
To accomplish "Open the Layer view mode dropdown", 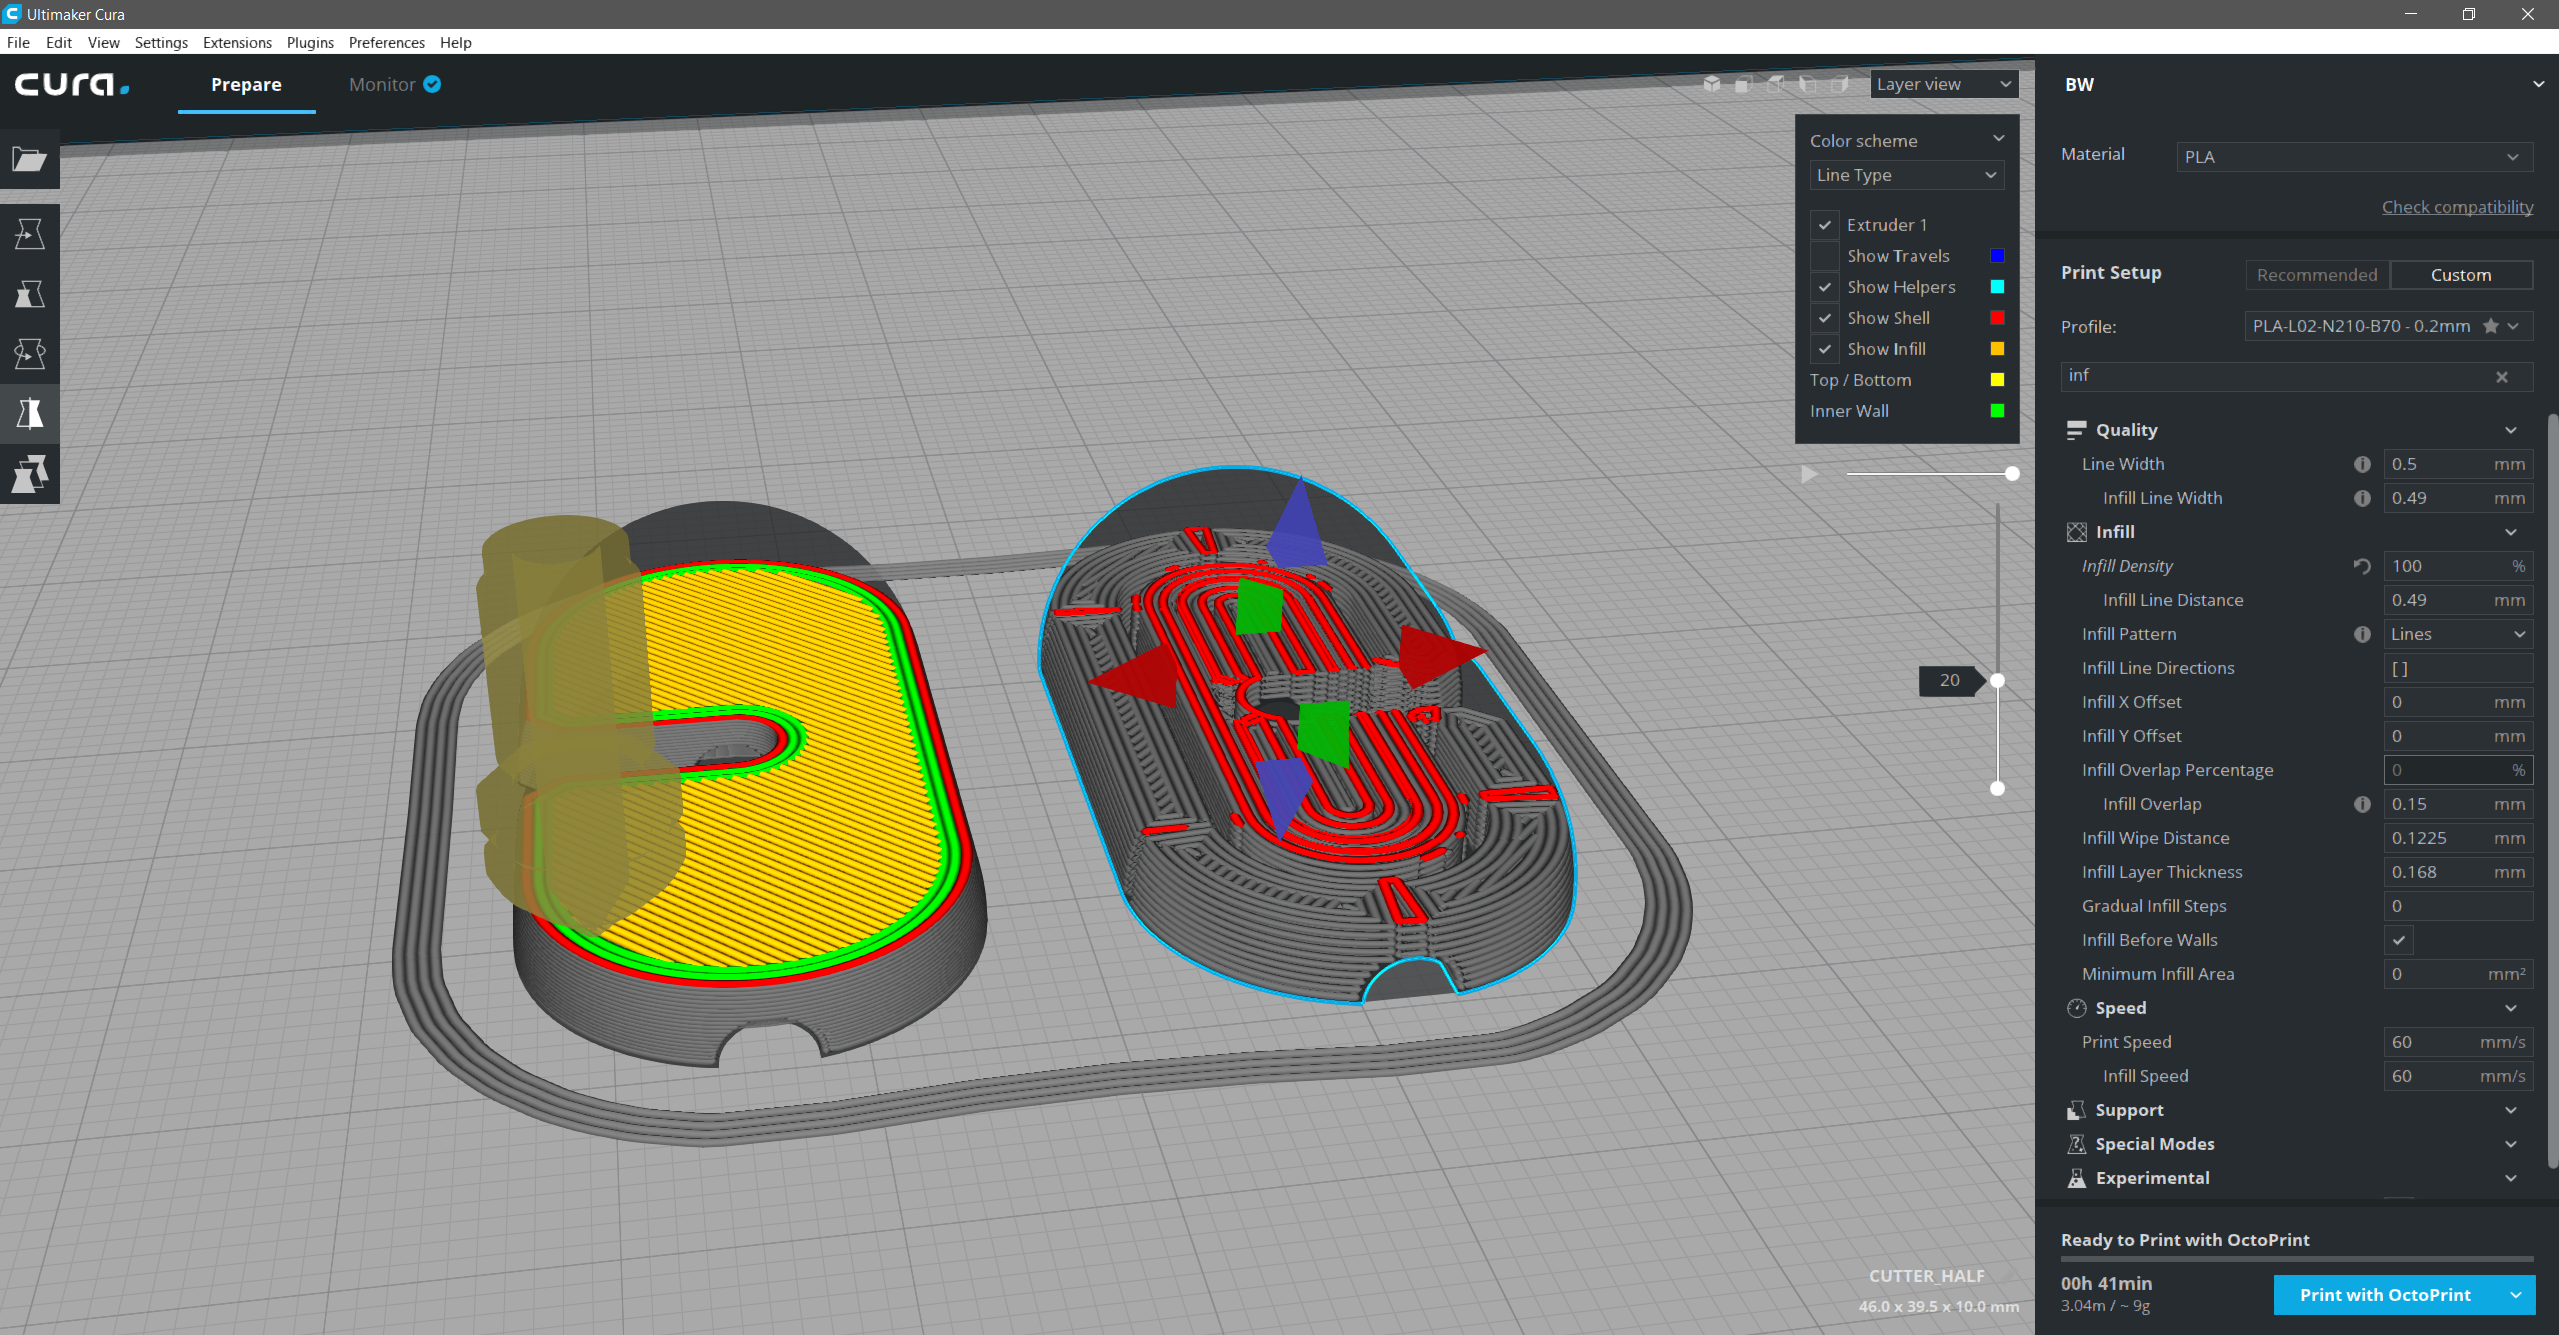I will [1943, 84].
